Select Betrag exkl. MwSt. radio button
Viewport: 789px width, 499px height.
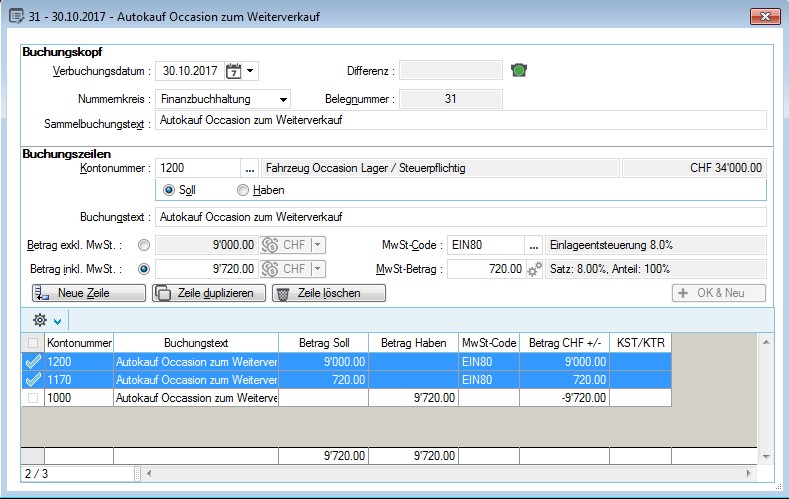coord(144,245)
